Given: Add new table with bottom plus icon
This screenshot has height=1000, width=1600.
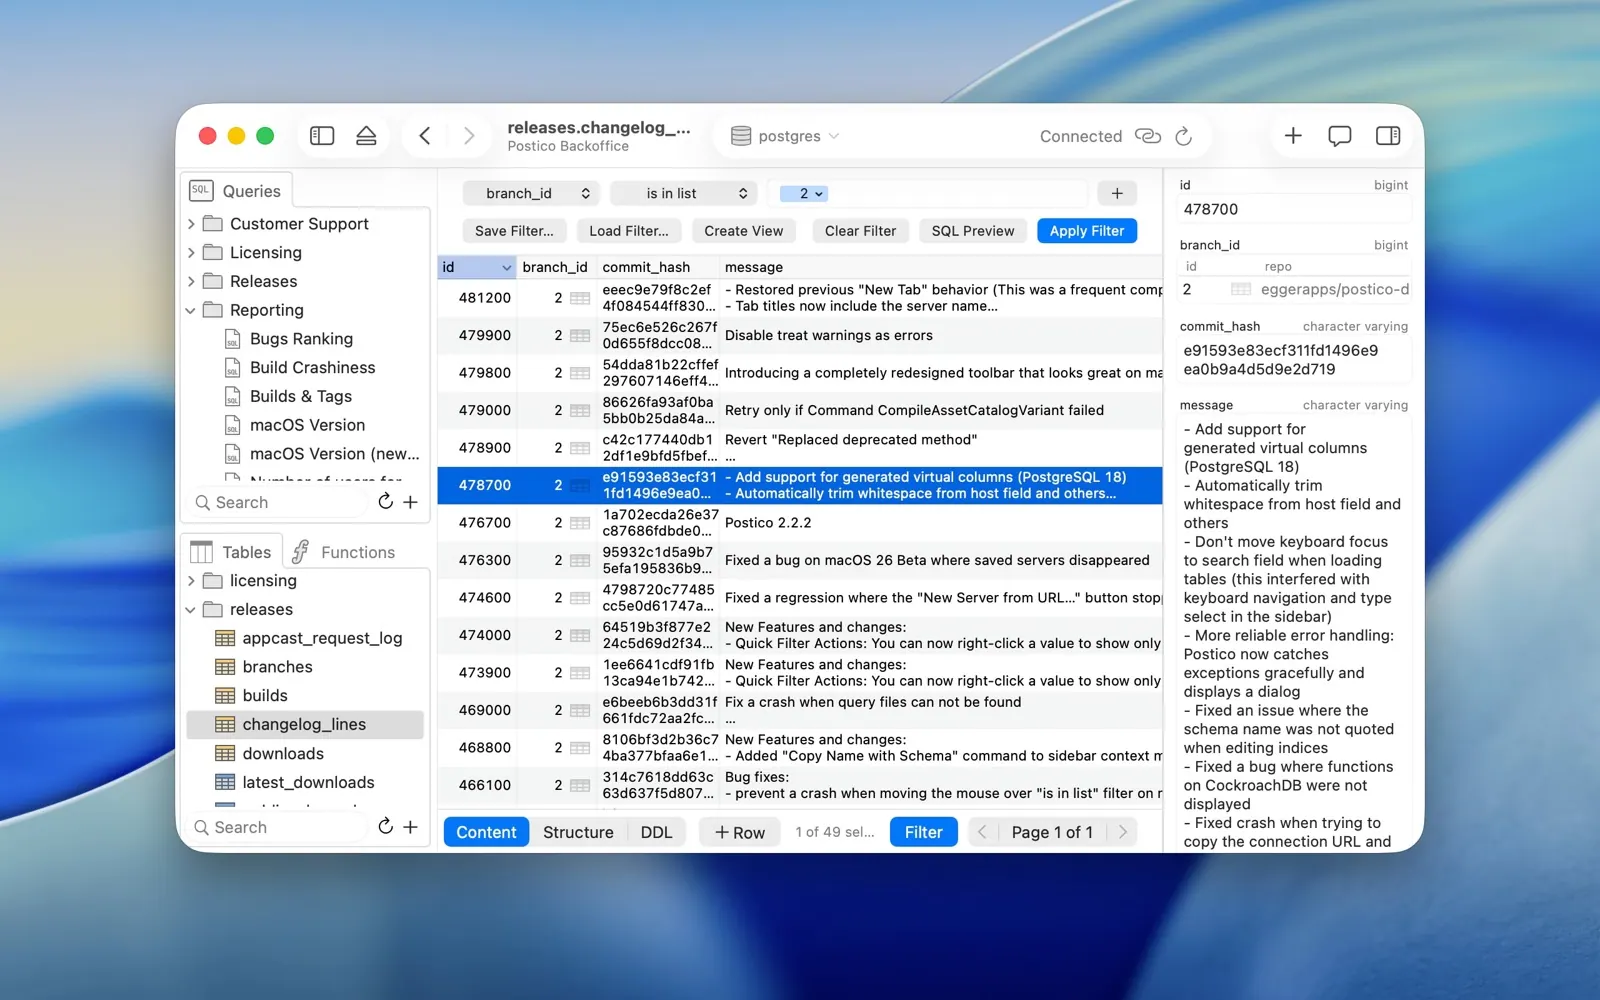Looking at the screenshot, I should click(x=411, y=827).
